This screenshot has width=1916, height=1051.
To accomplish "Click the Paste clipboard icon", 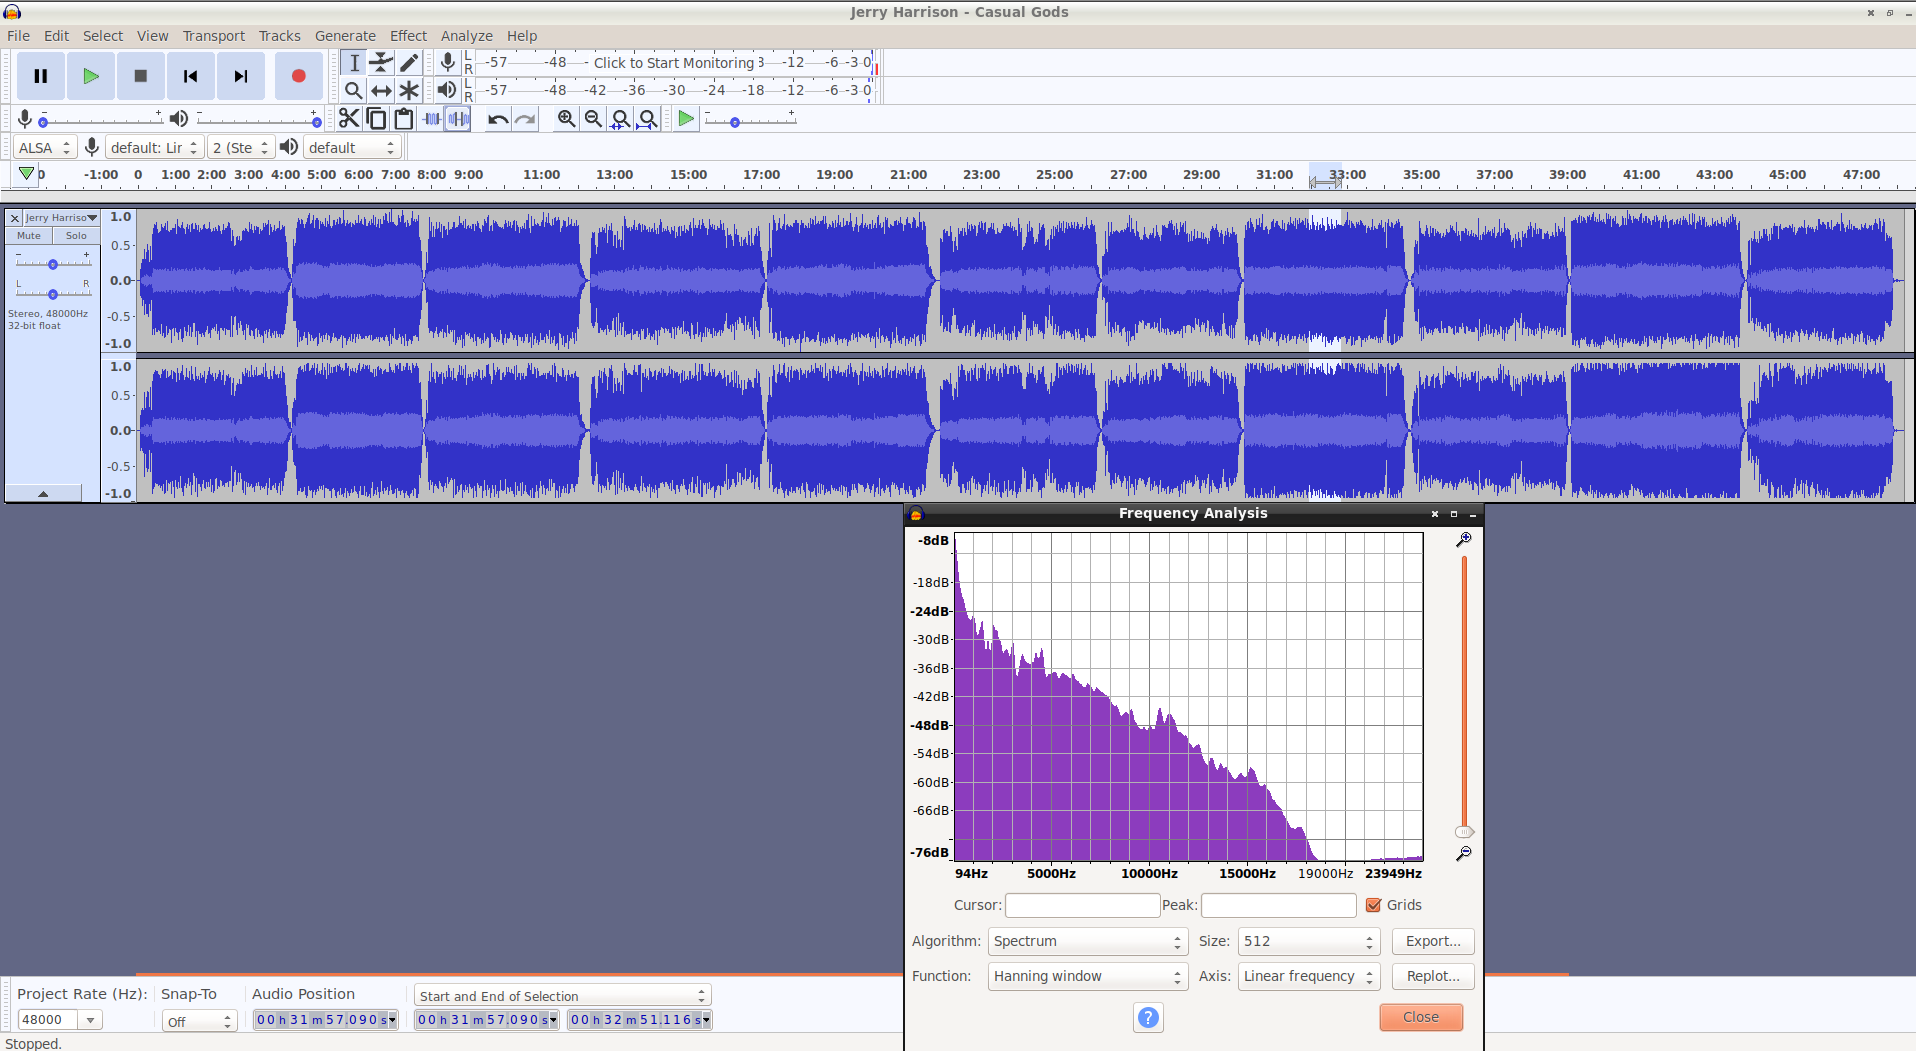I will click(404, 119).
